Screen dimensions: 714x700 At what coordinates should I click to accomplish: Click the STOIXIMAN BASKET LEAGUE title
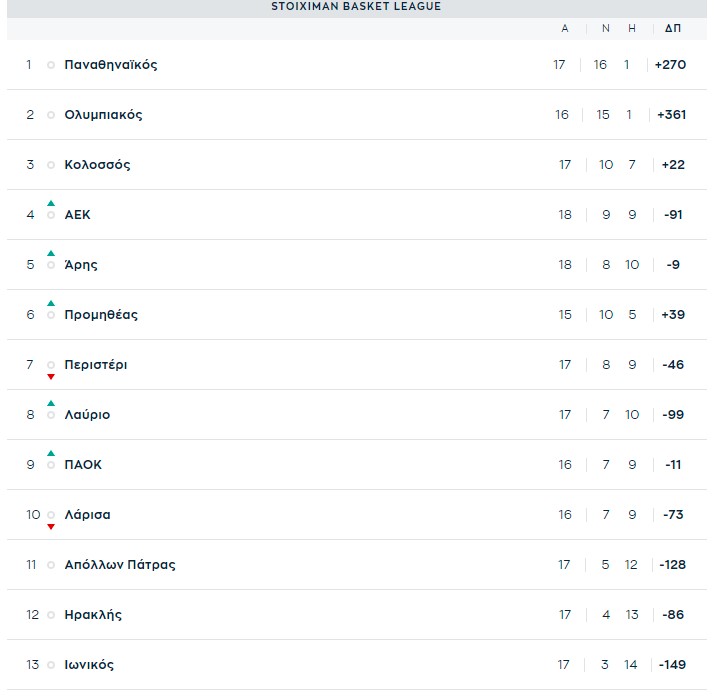tap(356, 7)
